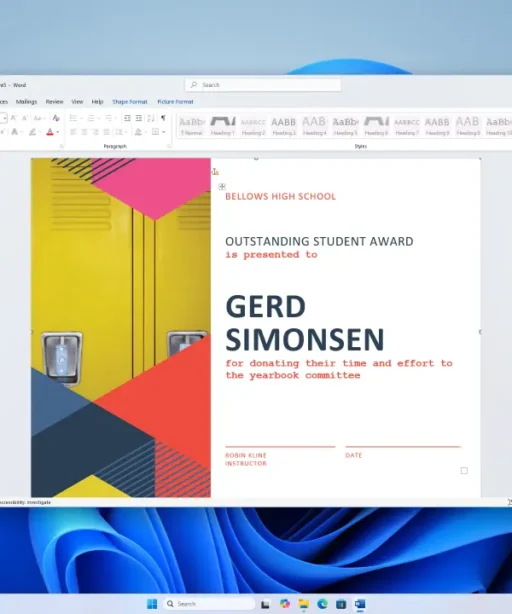
Task: Open font color dropdown arrow
Action: (x=58, y=132)
